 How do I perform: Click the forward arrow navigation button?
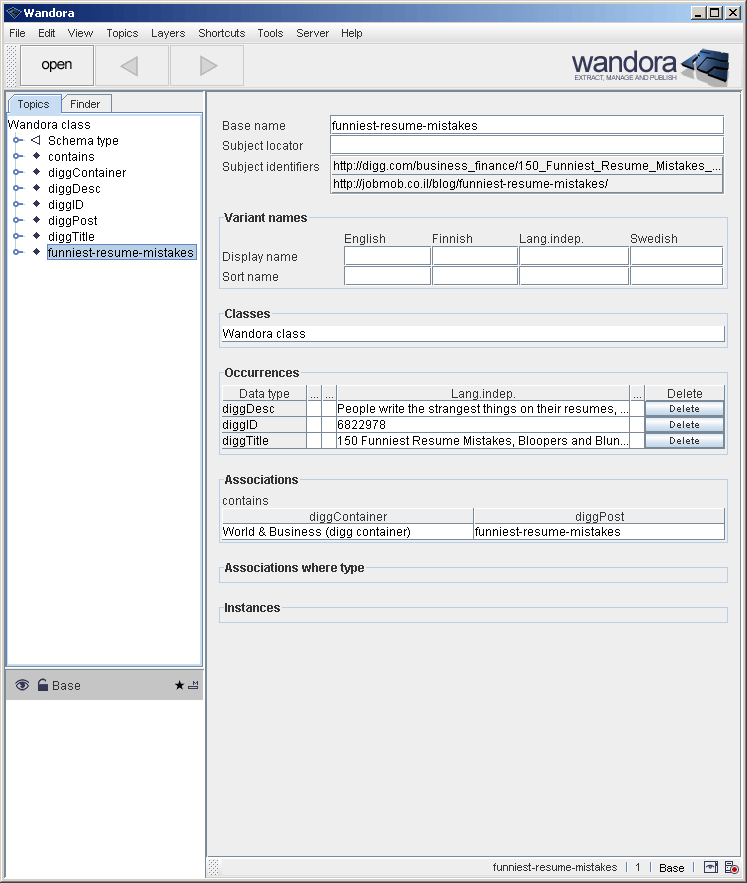click(x=207, y=66)
